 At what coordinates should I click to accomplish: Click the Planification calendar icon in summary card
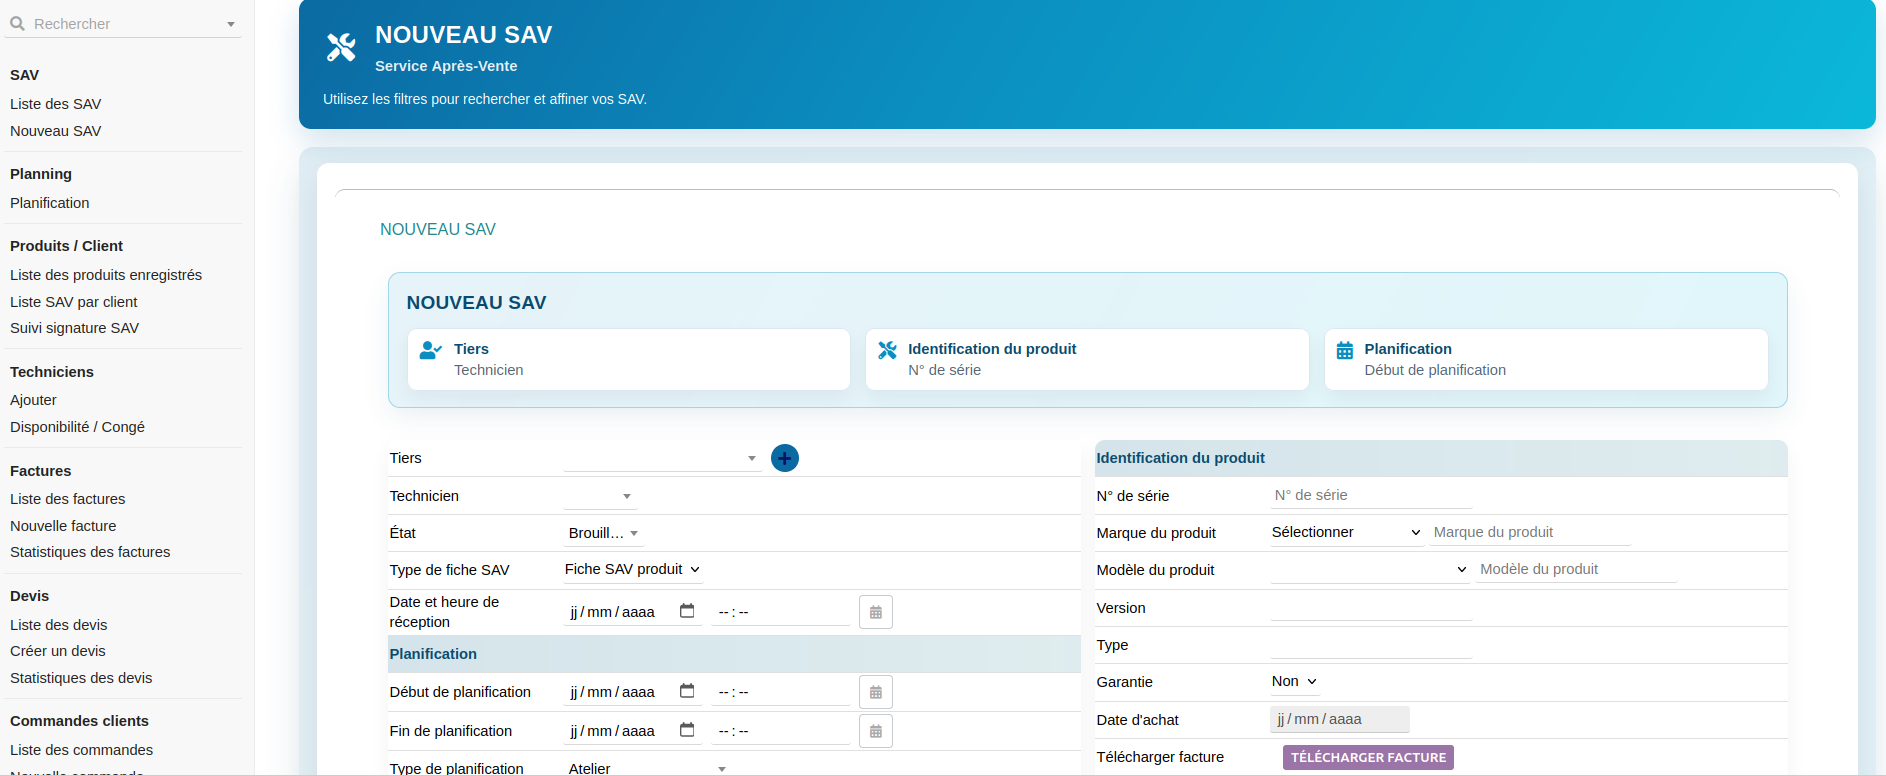point(1345,350)
